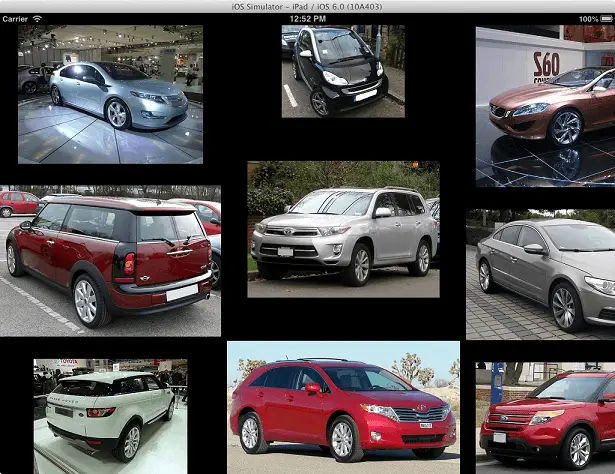The width and height of the screenshot is (615, 474).
Task: Click the S60 sign in Volvo photo
Action: click(546, 64)
